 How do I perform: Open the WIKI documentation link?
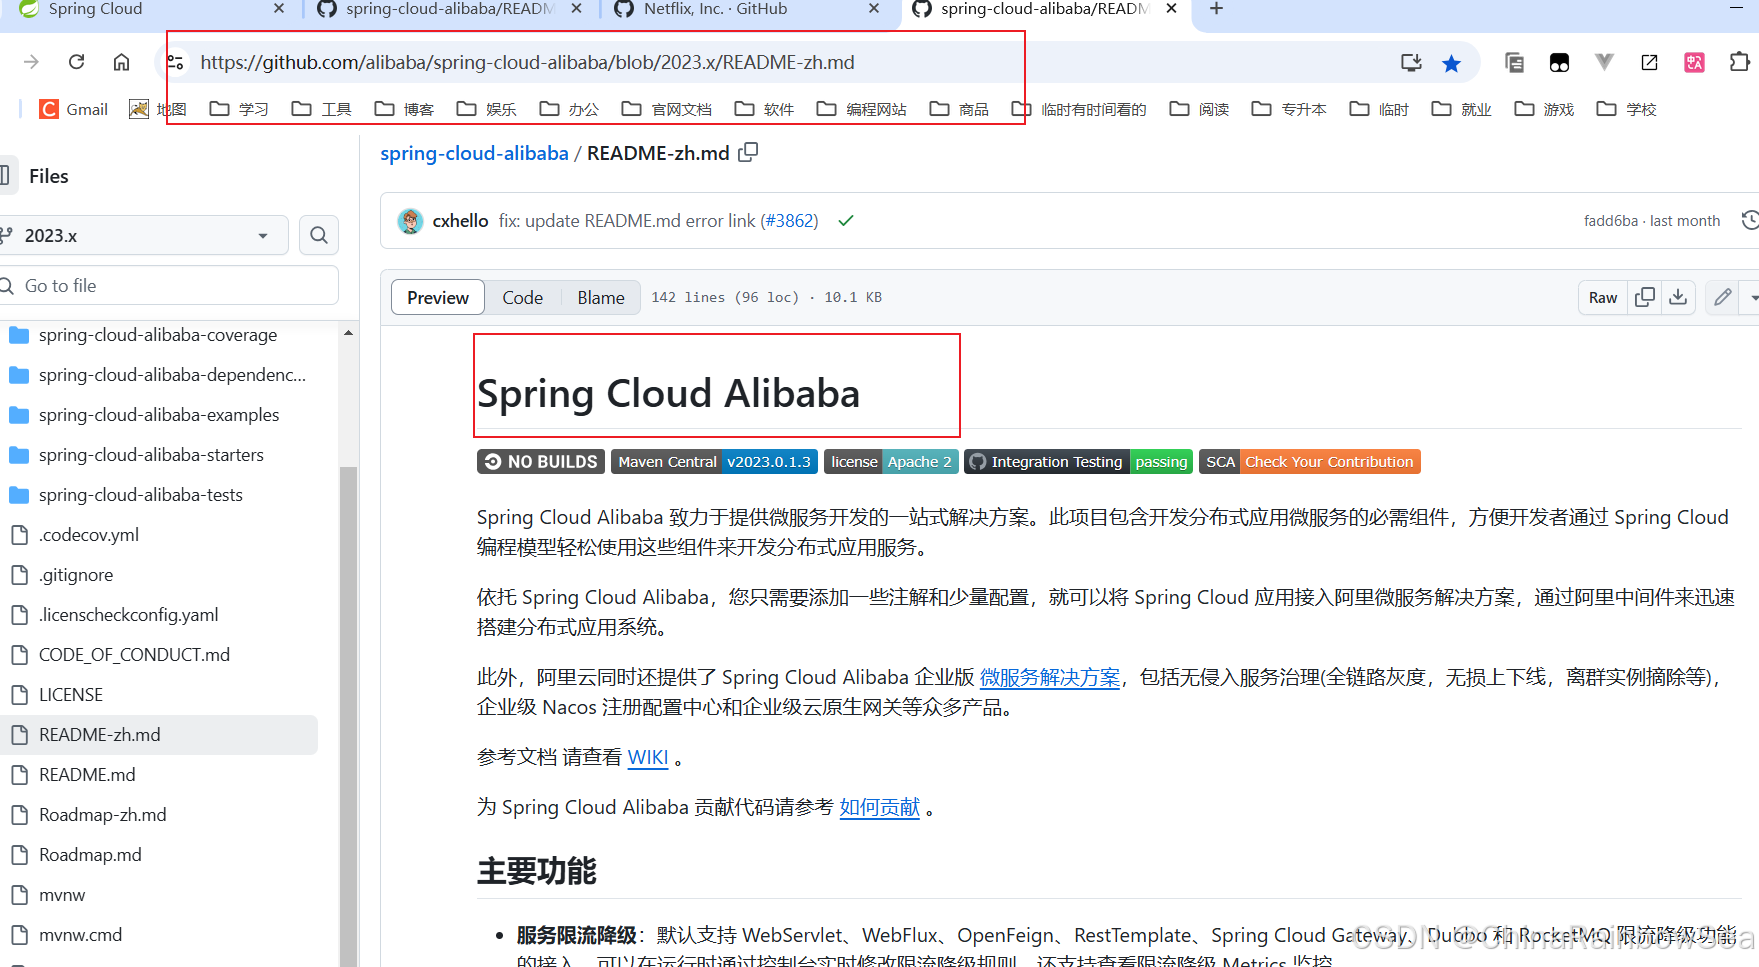tap(648, 758)
